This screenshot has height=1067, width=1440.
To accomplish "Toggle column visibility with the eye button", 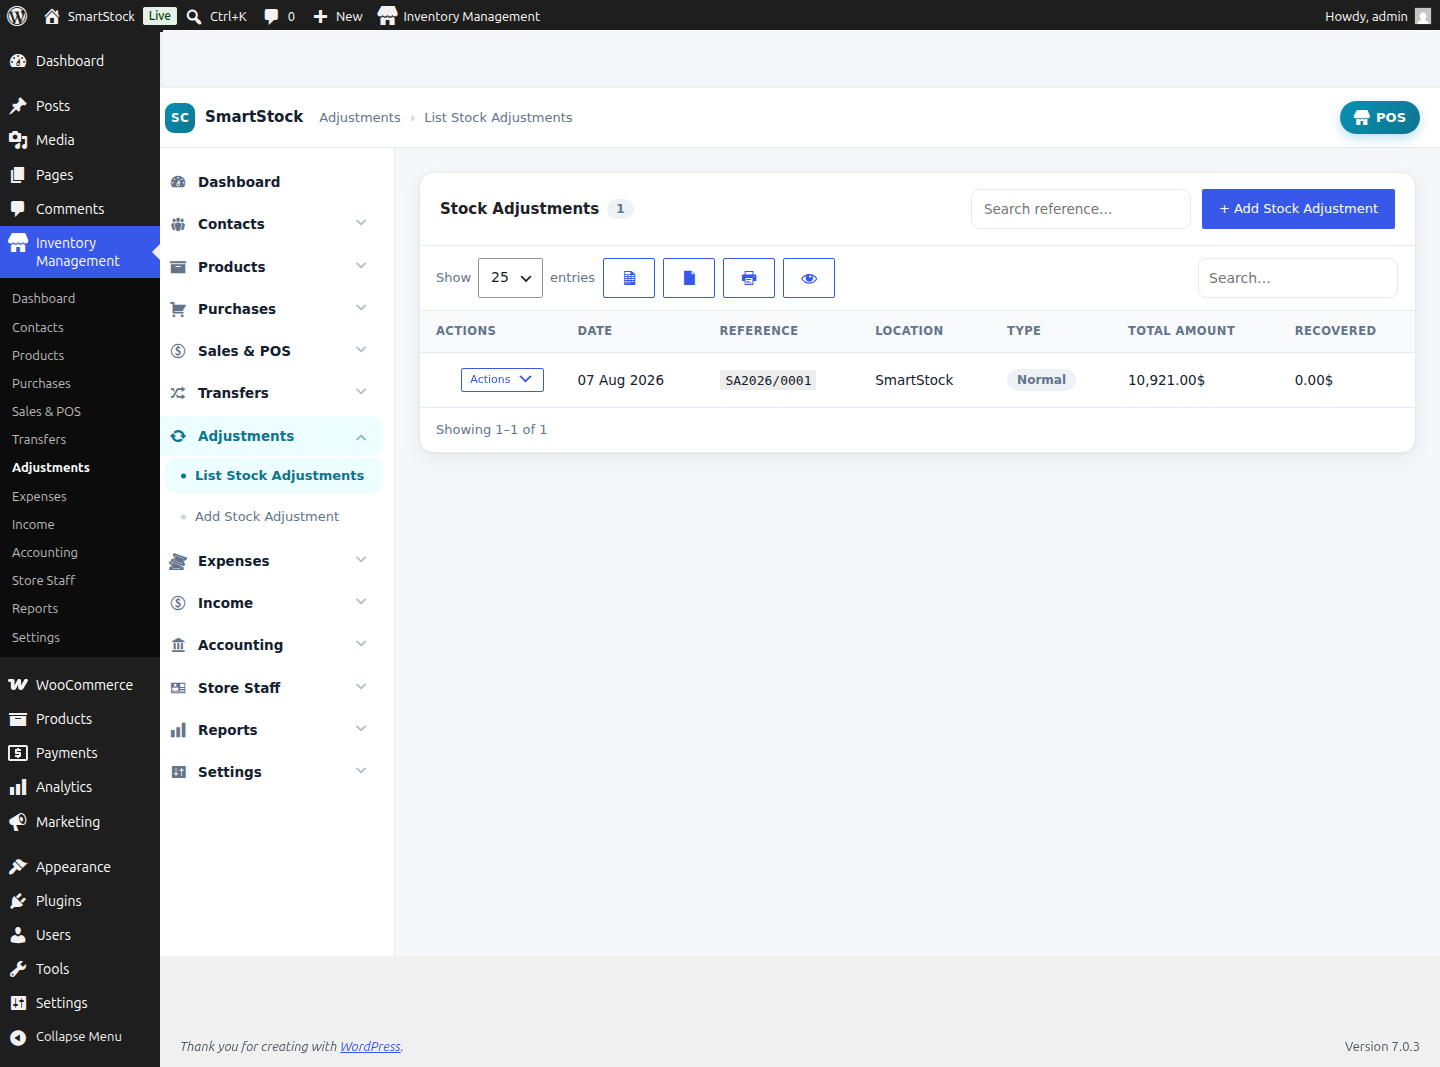I will pos(809,278).
